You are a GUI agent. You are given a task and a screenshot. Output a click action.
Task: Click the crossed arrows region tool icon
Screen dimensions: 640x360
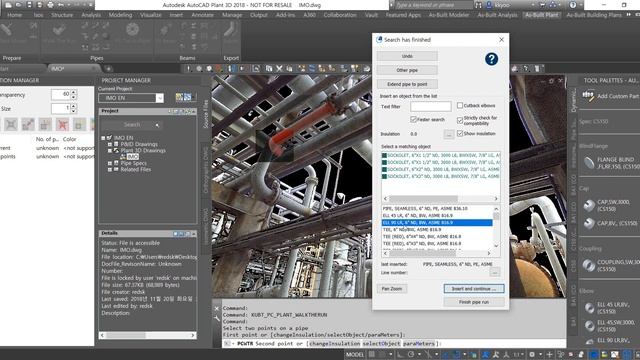[11, 124]
